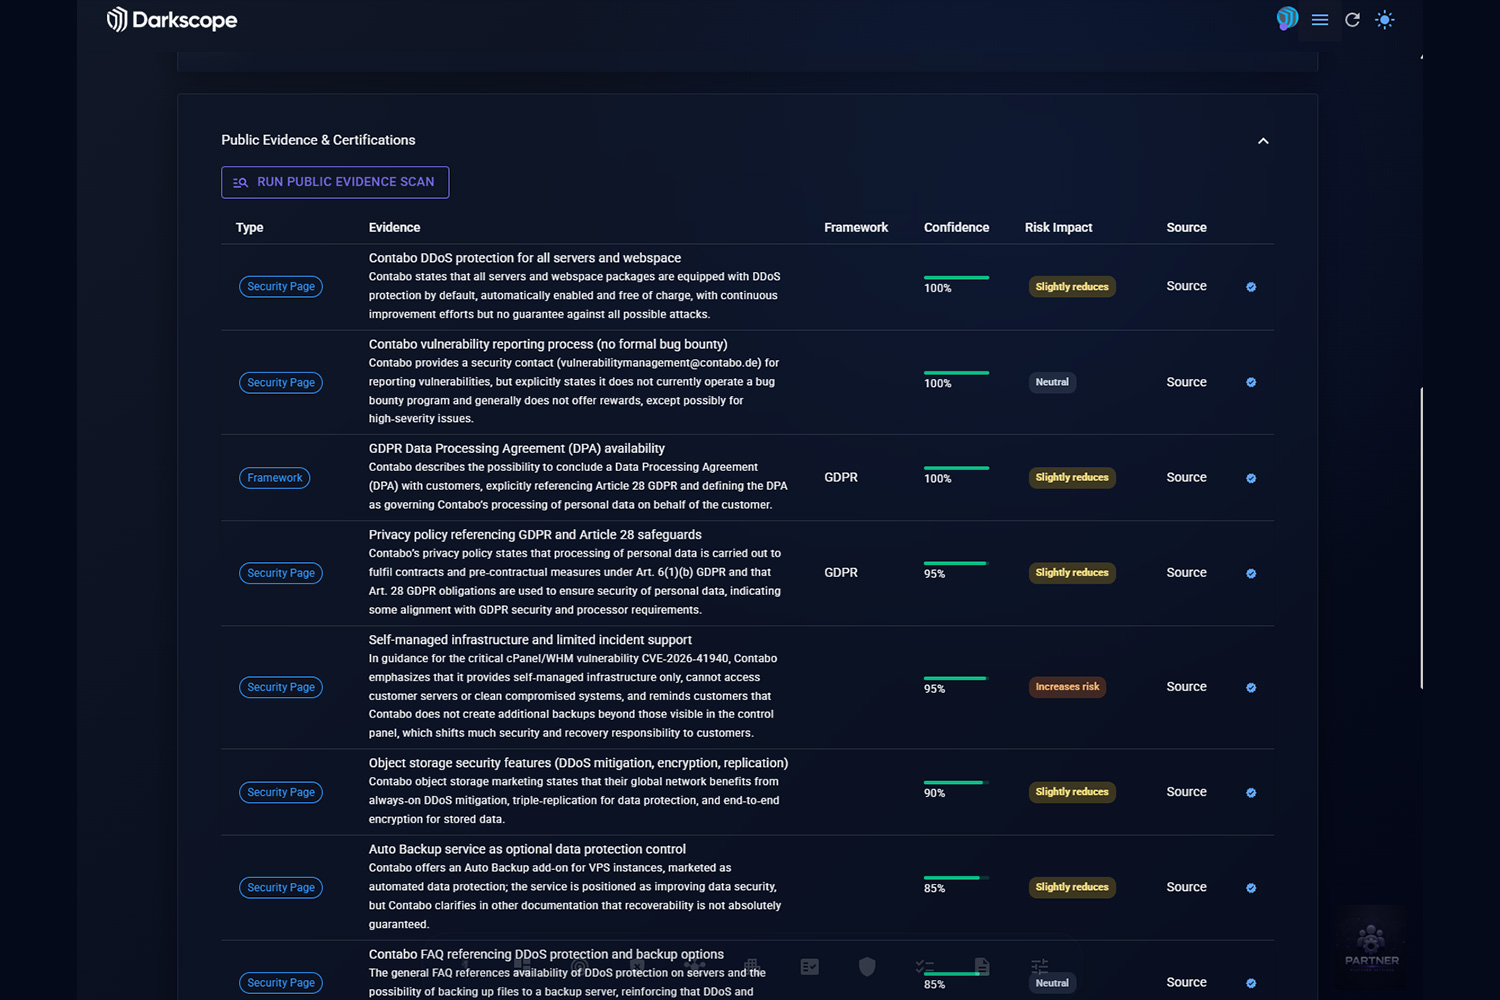1500x1000 pixels.
Task: Select the "Auto Backup service as optional data protection control" title
Action: [527, 849]
